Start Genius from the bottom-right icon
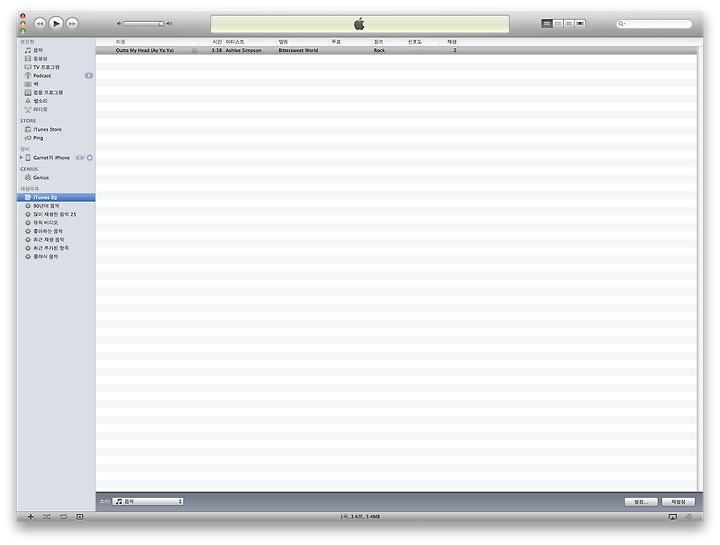720x545 pixels. [x=689, y=517]
